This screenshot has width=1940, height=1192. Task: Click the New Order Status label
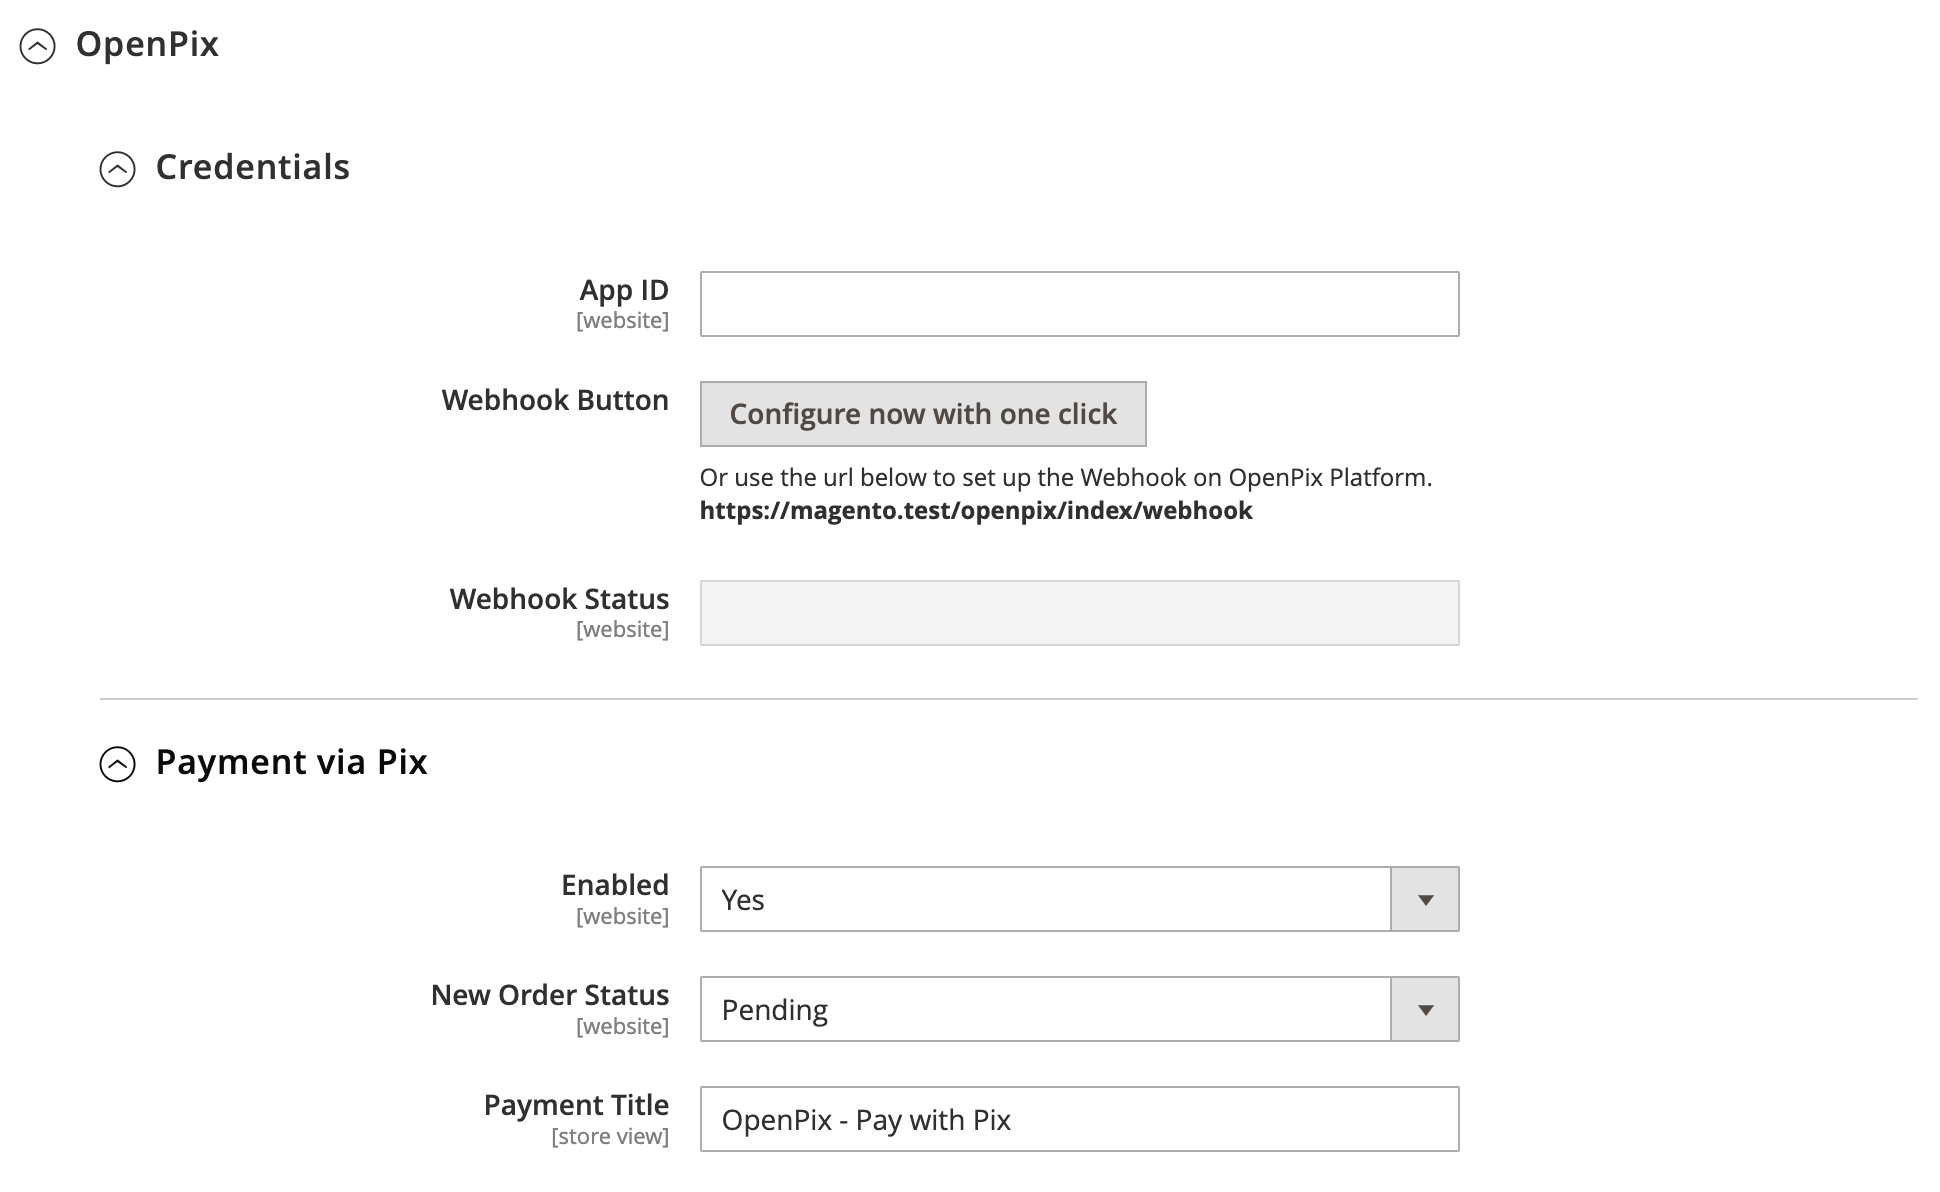pyautogui.click(x=549, y=995)
